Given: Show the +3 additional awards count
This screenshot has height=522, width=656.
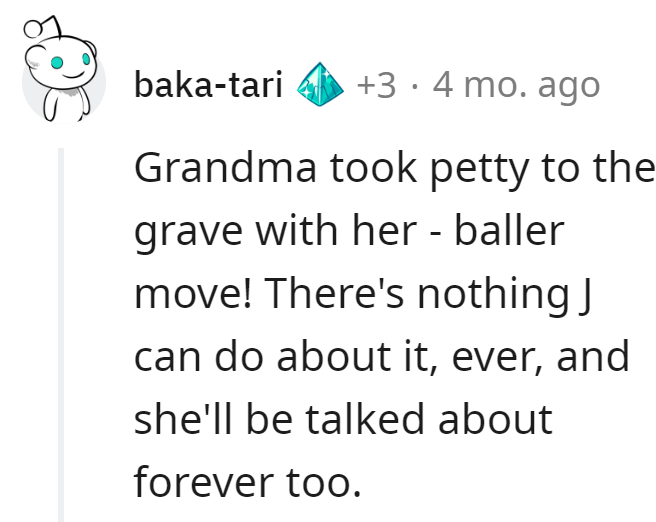Looking at the screenshot, I should pos(376,85).
